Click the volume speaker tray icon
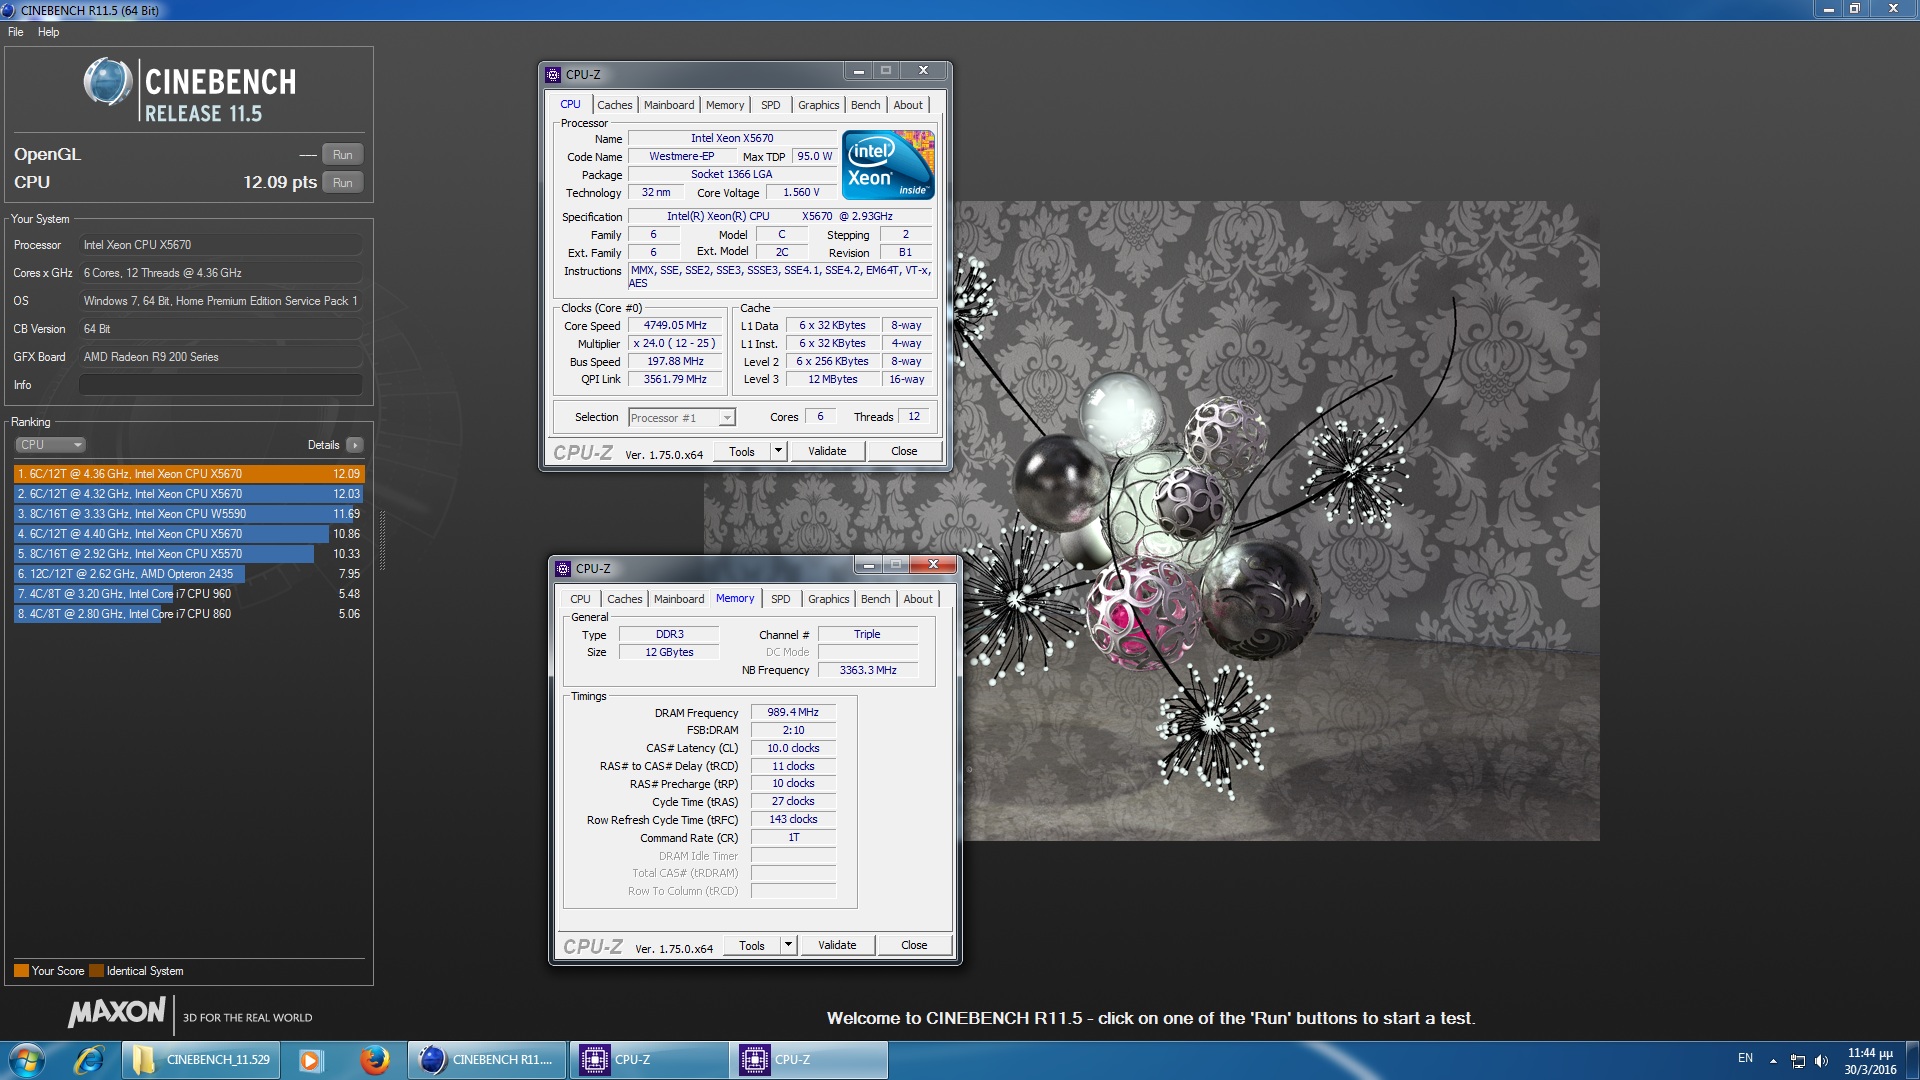This screenshot has height=1080, width=1920. pos(1821,1061)
